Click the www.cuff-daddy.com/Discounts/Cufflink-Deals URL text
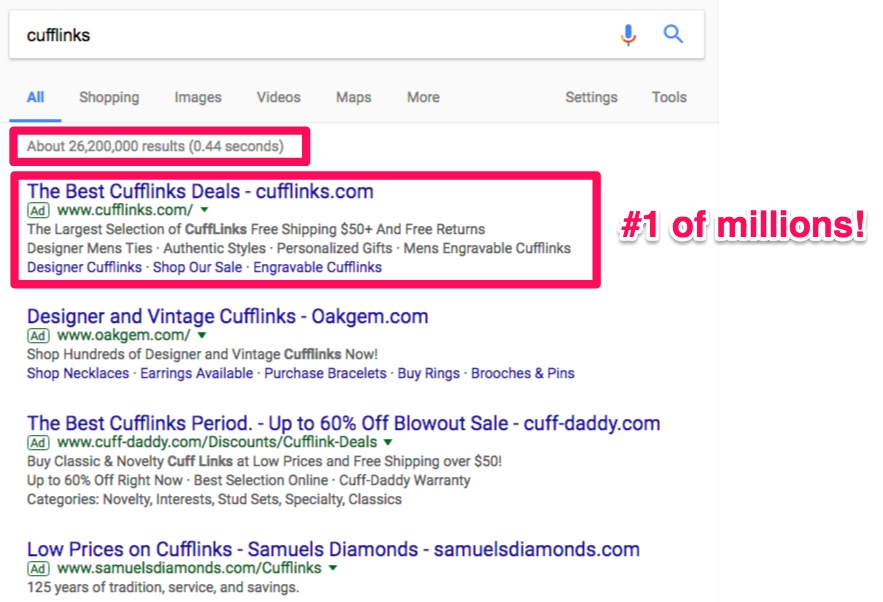This screenshot has height=602, width=883. (x=217, y=442)
